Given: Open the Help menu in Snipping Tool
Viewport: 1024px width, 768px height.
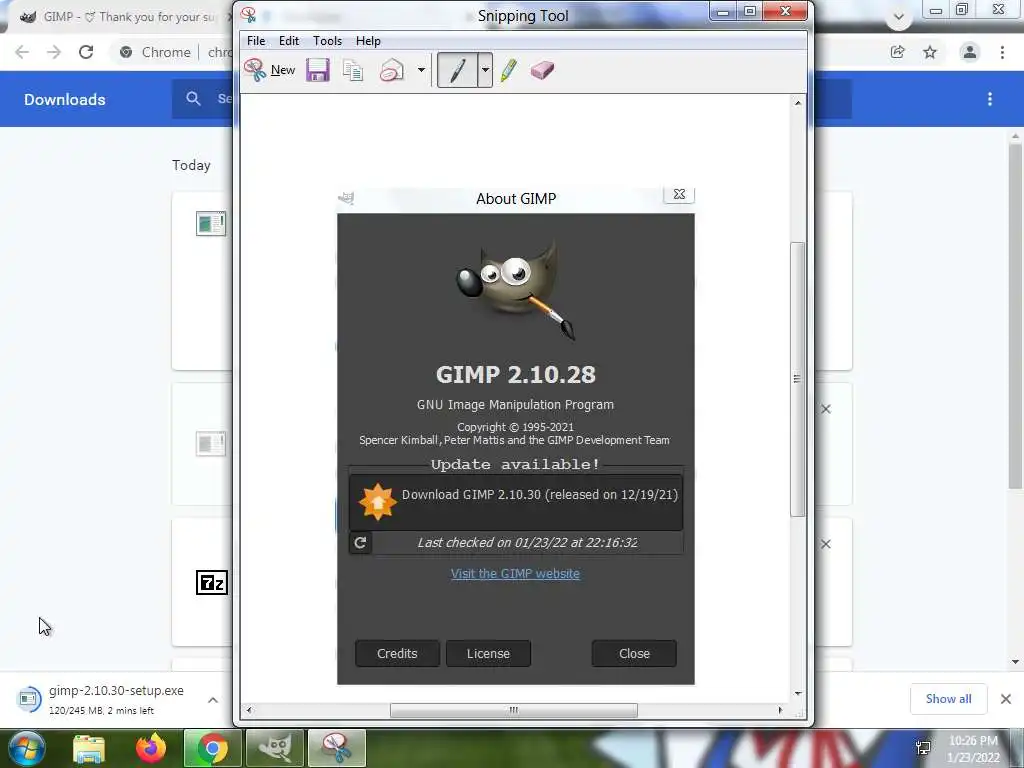Looking at the screenshot, I should [368, 40].
